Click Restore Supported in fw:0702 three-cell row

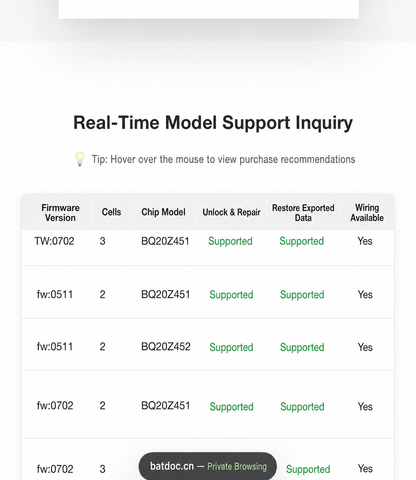coord(308,469)
